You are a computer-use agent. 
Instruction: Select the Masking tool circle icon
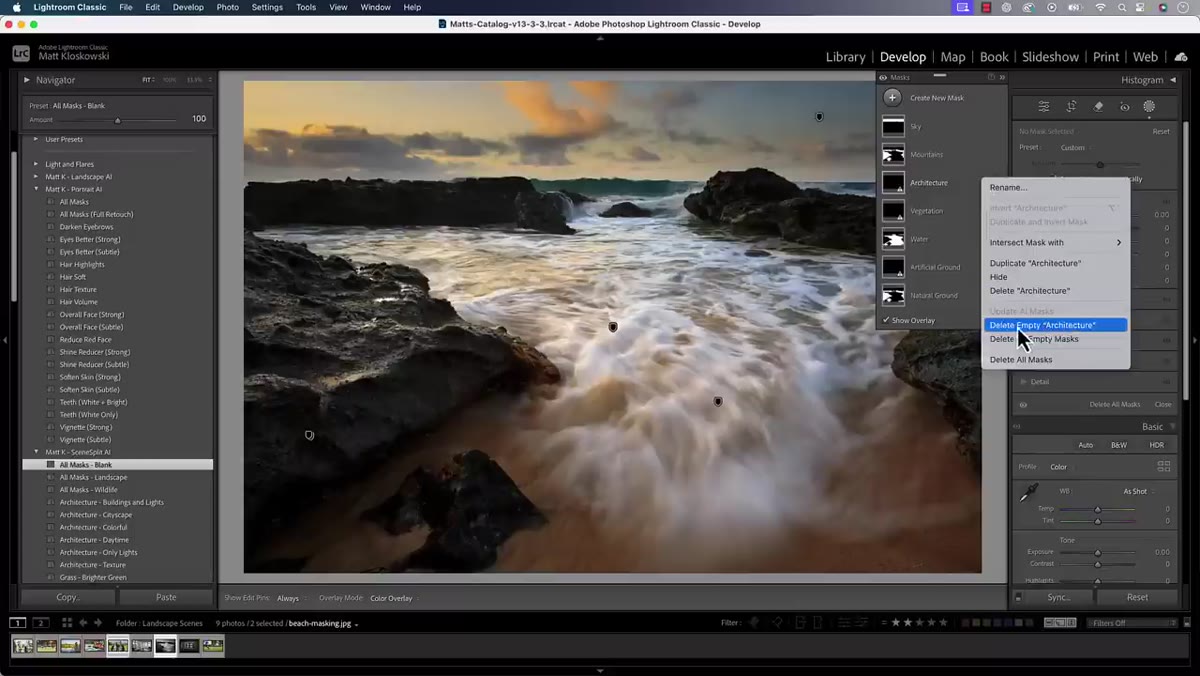tap(1149, 106)
